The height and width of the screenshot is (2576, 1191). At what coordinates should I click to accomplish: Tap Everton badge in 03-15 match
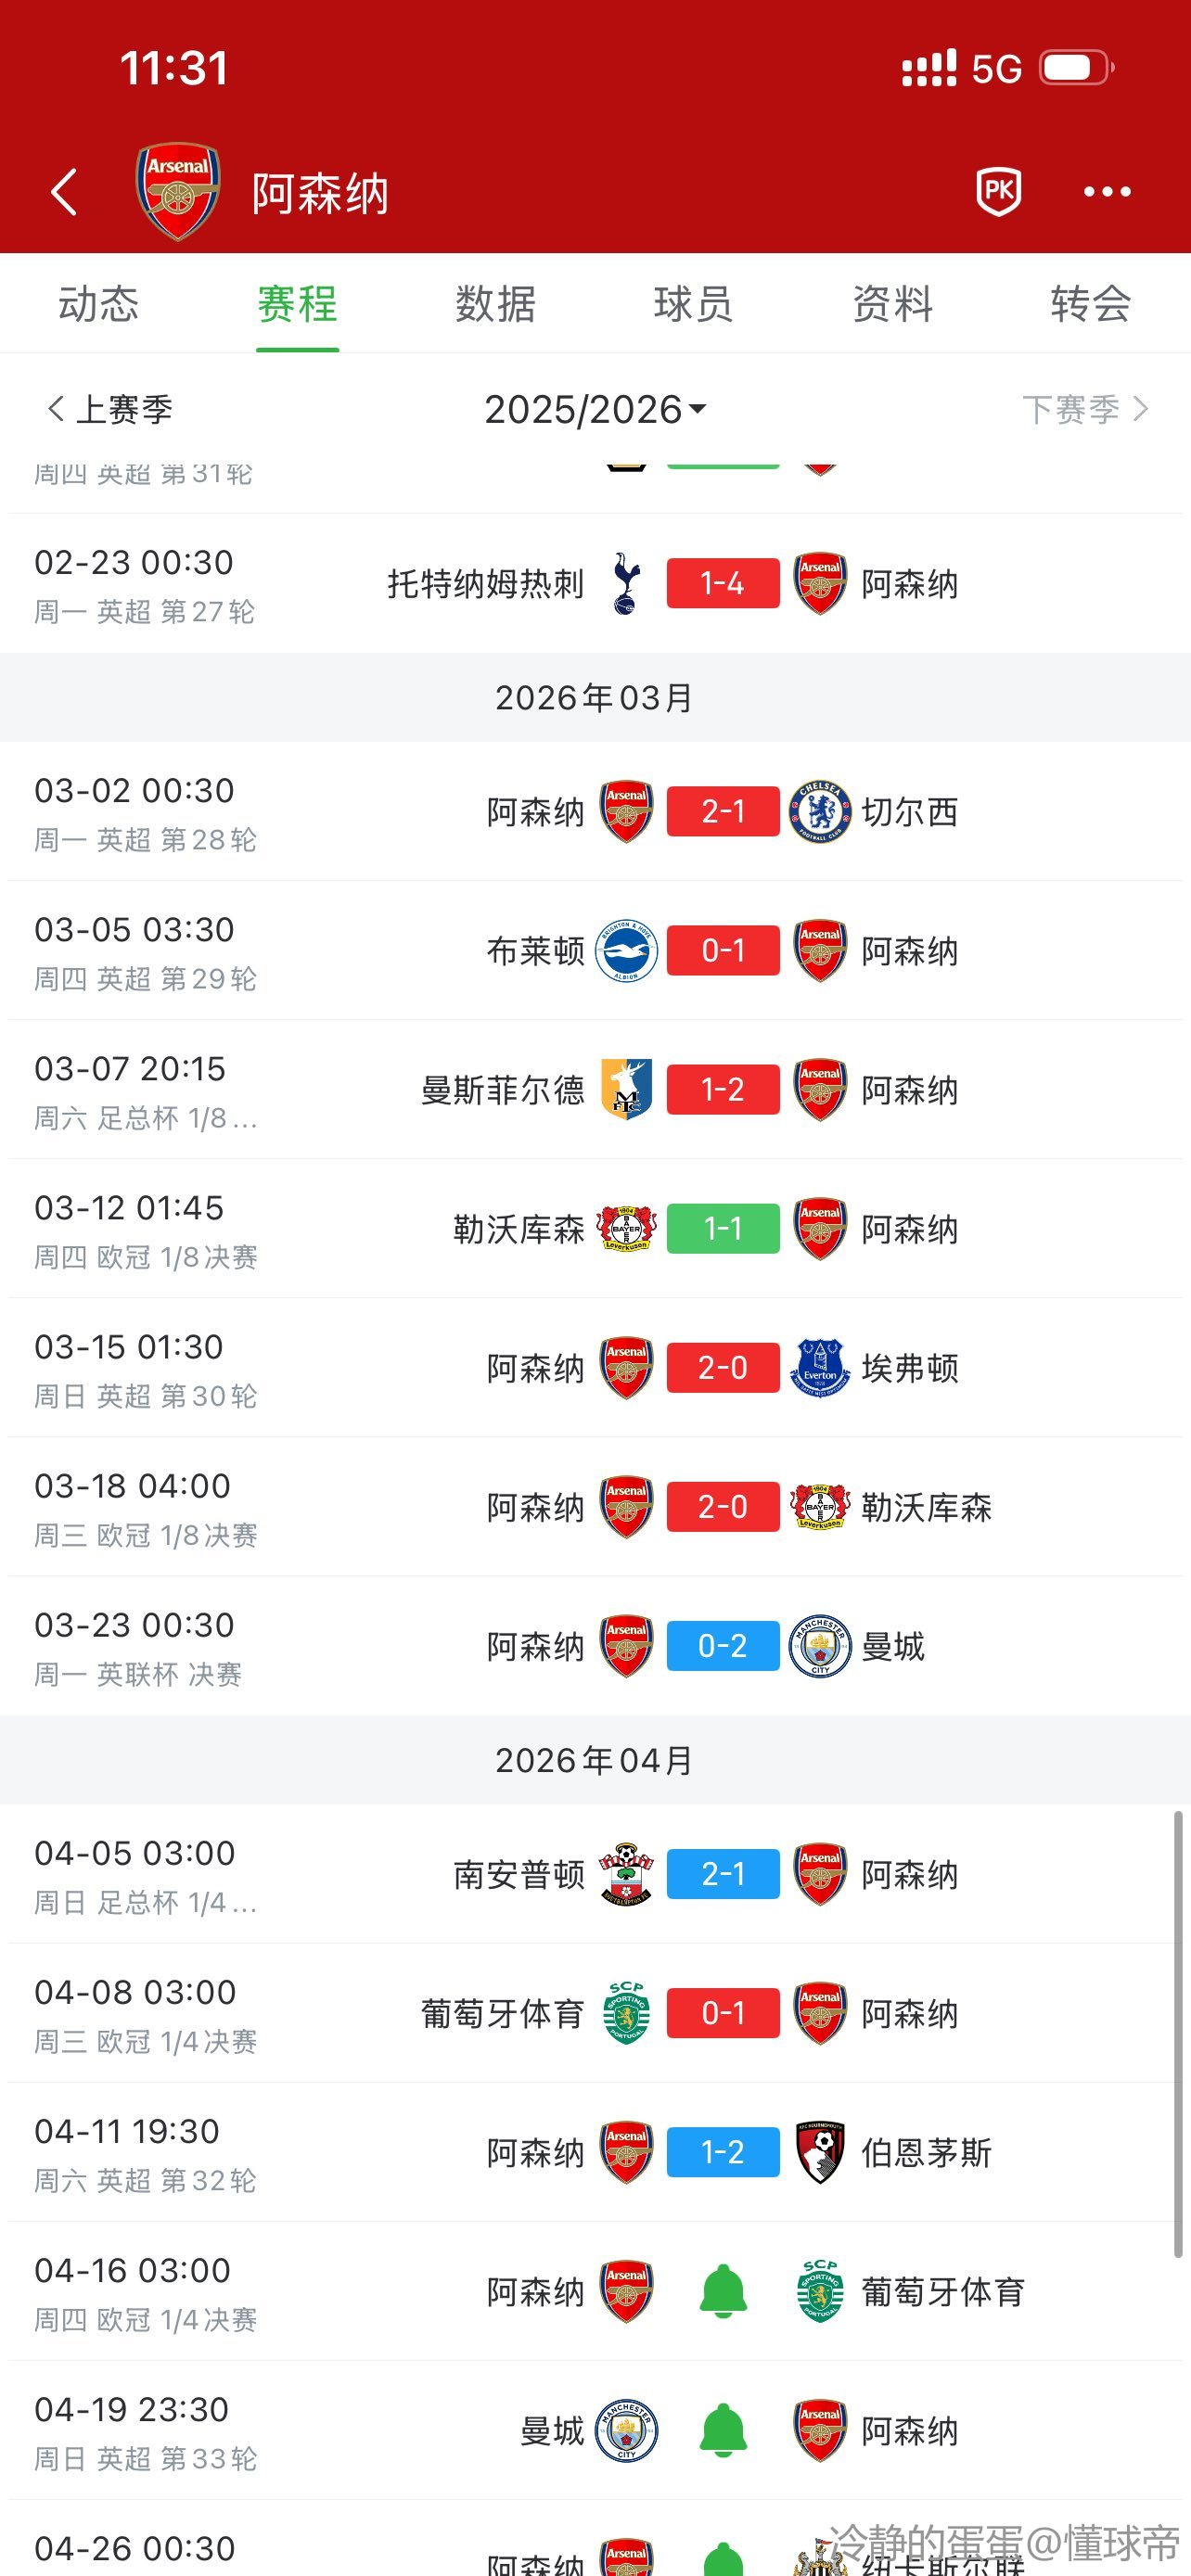pos(820,1367)
